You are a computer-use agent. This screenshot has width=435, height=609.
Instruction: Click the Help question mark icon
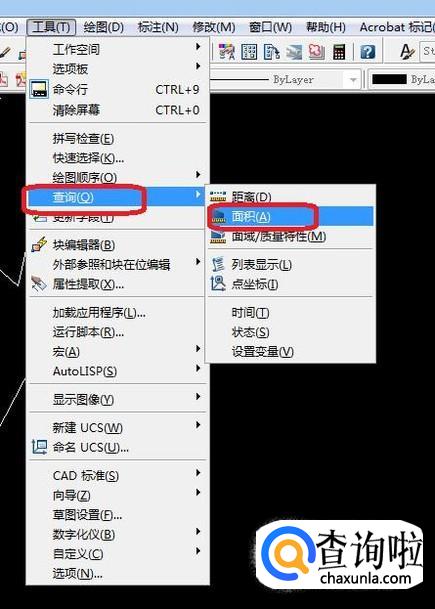(367, 52)
